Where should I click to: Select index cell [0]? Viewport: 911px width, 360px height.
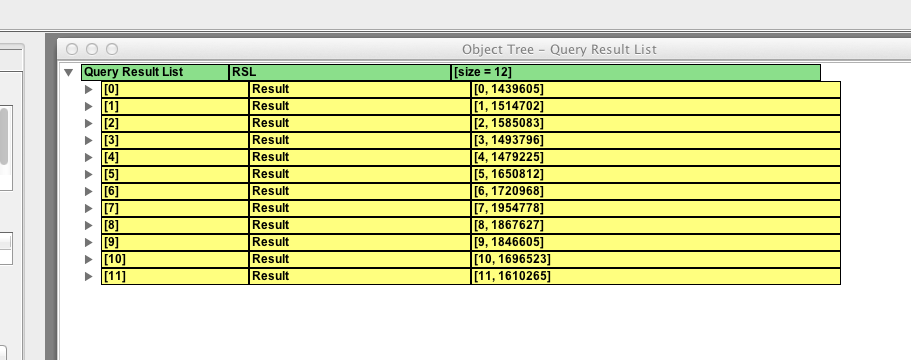point(175,89)
